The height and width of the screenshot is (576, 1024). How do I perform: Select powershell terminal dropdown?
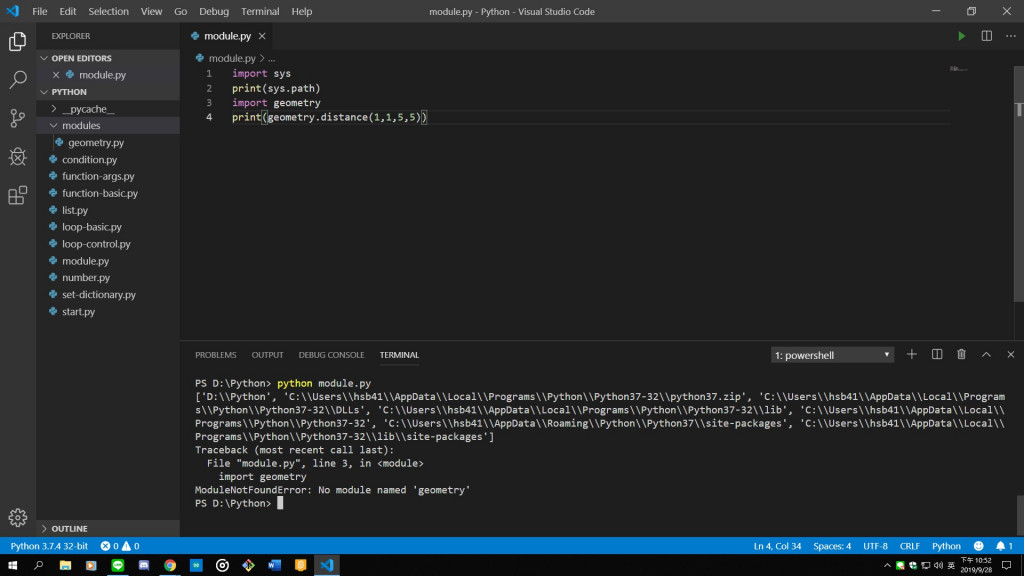832,355
